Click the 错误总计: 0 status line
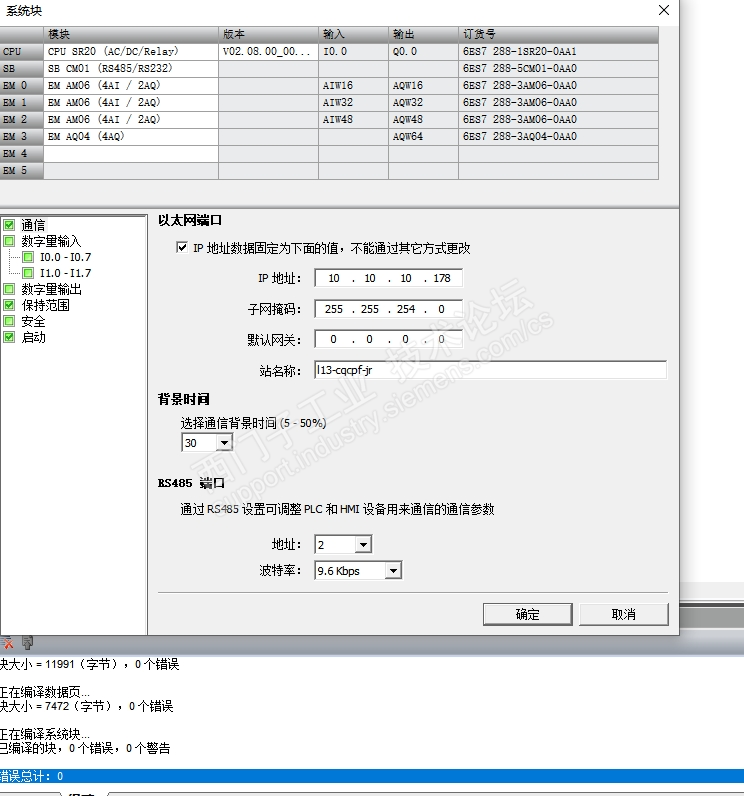Viewport: 744px width, 796px height. pos(372,776)
